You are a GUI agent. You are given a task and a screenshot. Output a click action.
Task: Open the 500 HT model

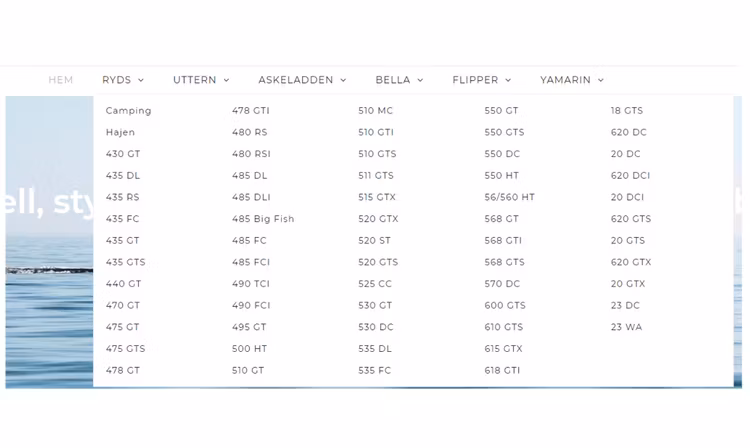pyautogui.click(x=249, y=349)
